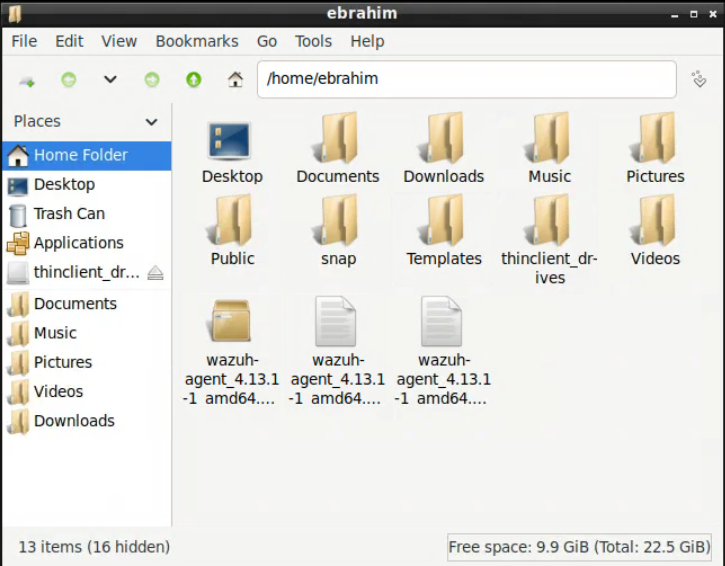Open the Tools menu
The image size is (725, 566).
[313, 41]
